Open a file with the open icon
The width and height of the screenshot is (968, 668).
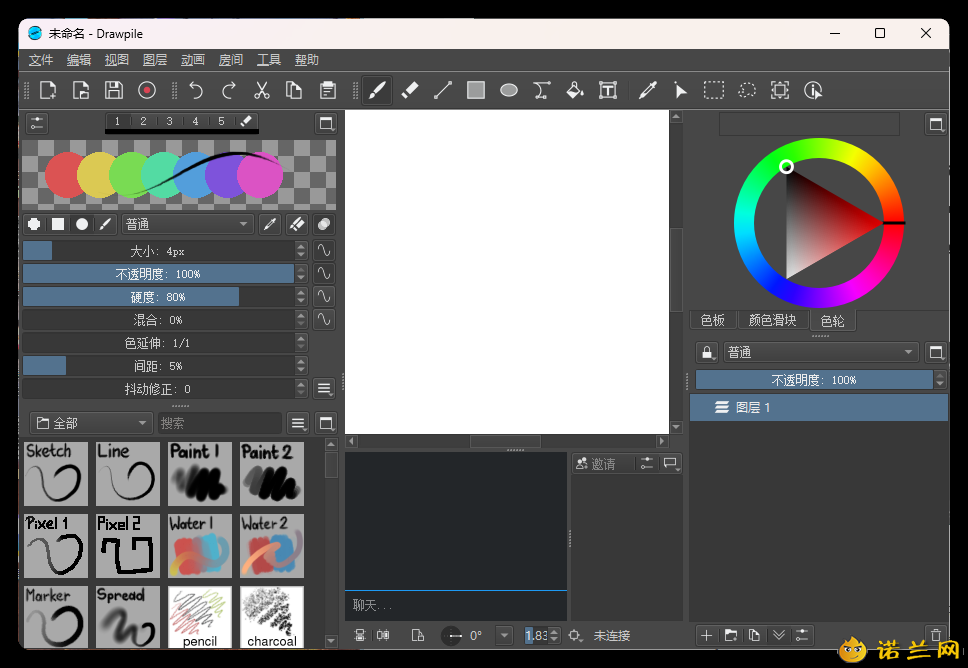81,90
